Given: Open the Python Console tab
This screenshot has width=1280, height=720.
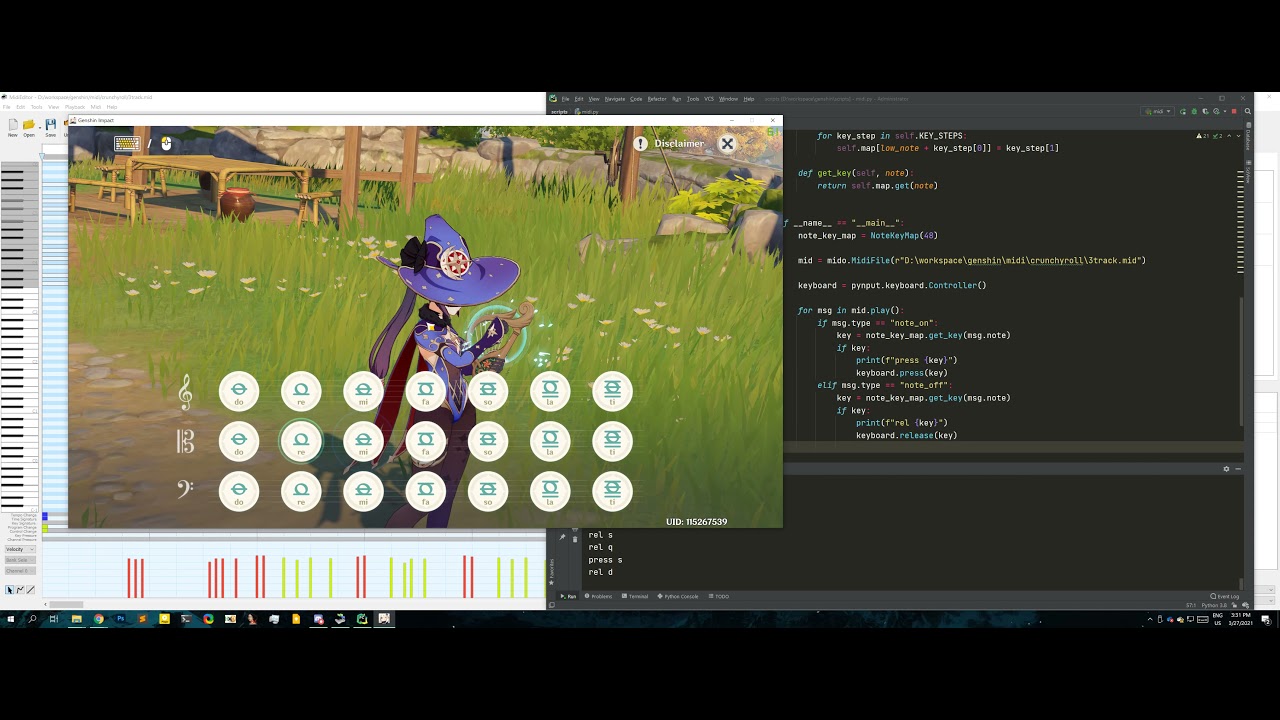Looking at the screenshot, I should click(679, 596).
